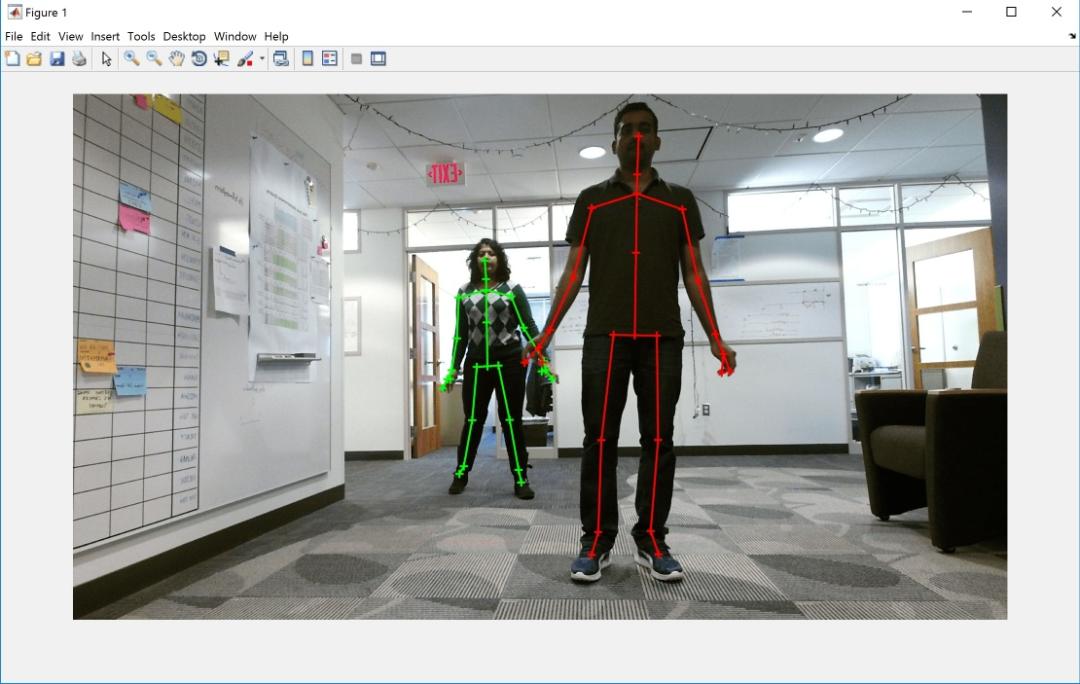Toggle the Data Cursor tool
This screenshot has width=1080, height=684.
[221, 59]
